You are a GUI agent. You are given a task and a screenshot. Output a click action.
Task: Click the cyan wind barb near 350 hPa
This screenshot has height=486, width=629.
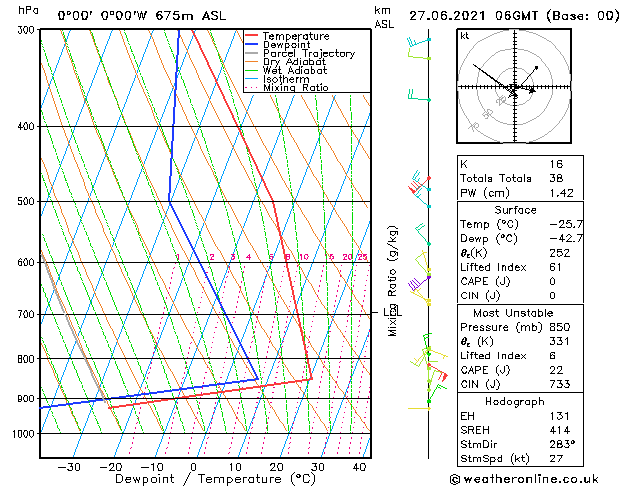[418, 96]
